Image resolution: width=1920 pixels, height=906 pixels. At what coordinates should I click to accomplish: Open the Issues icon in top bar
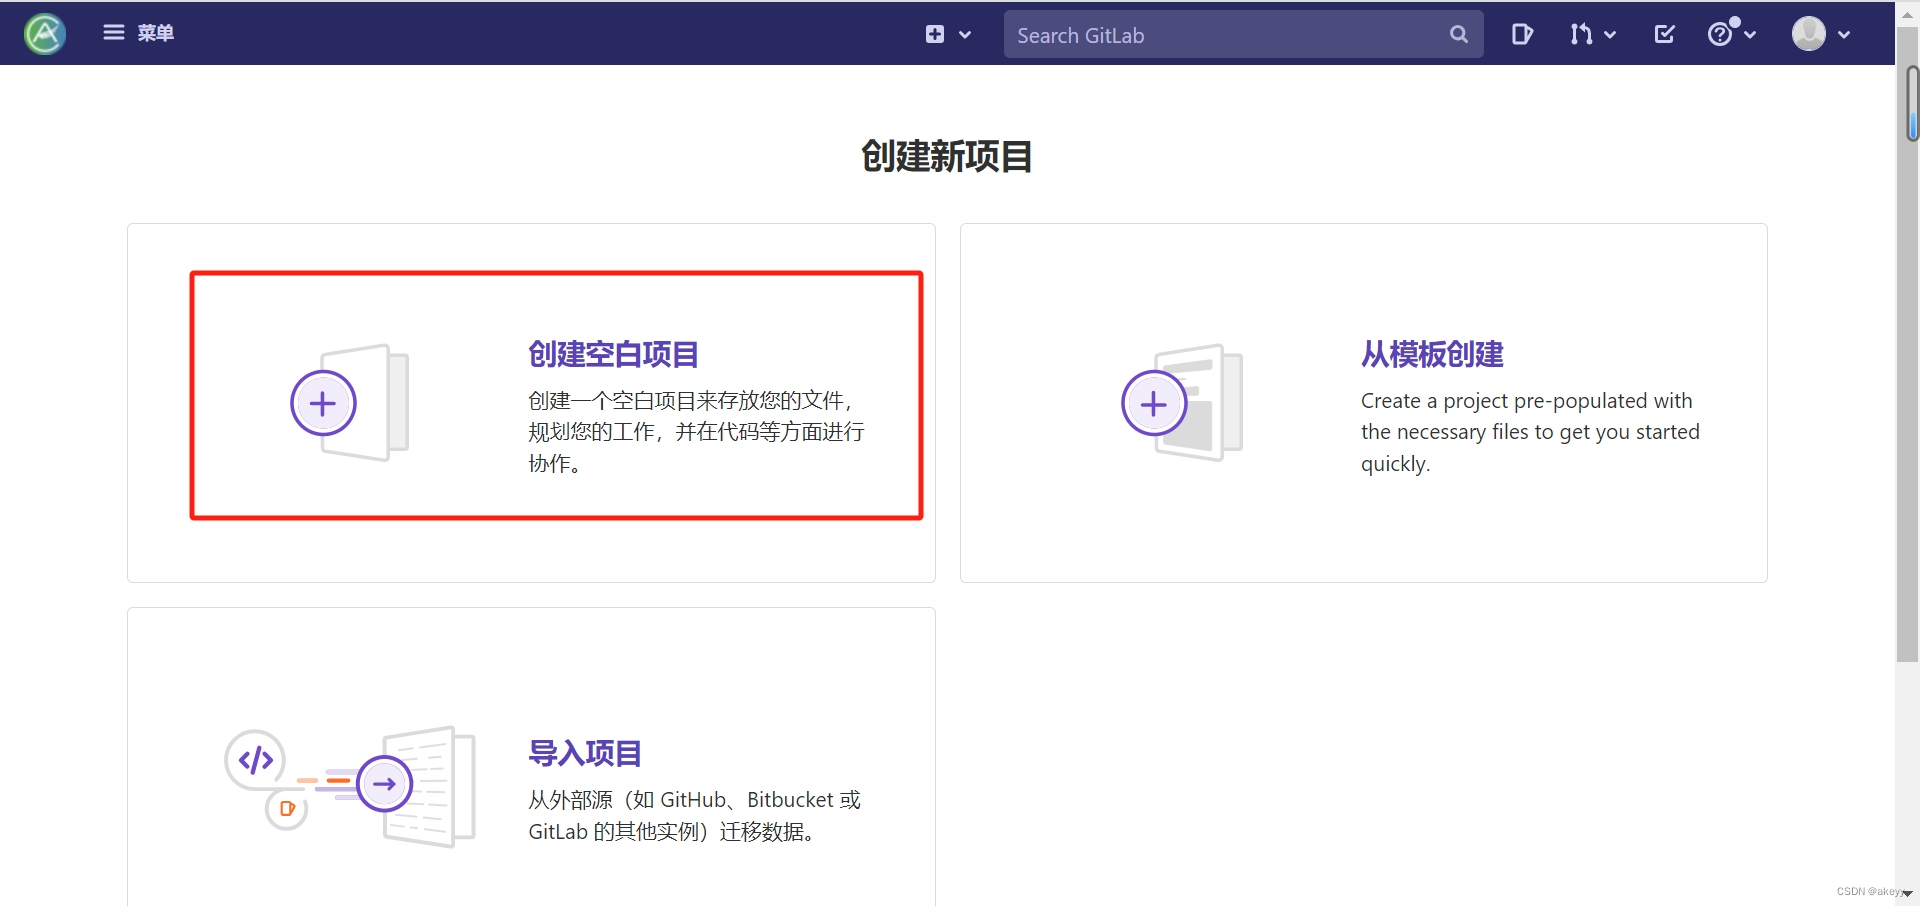pos(1522,34)
